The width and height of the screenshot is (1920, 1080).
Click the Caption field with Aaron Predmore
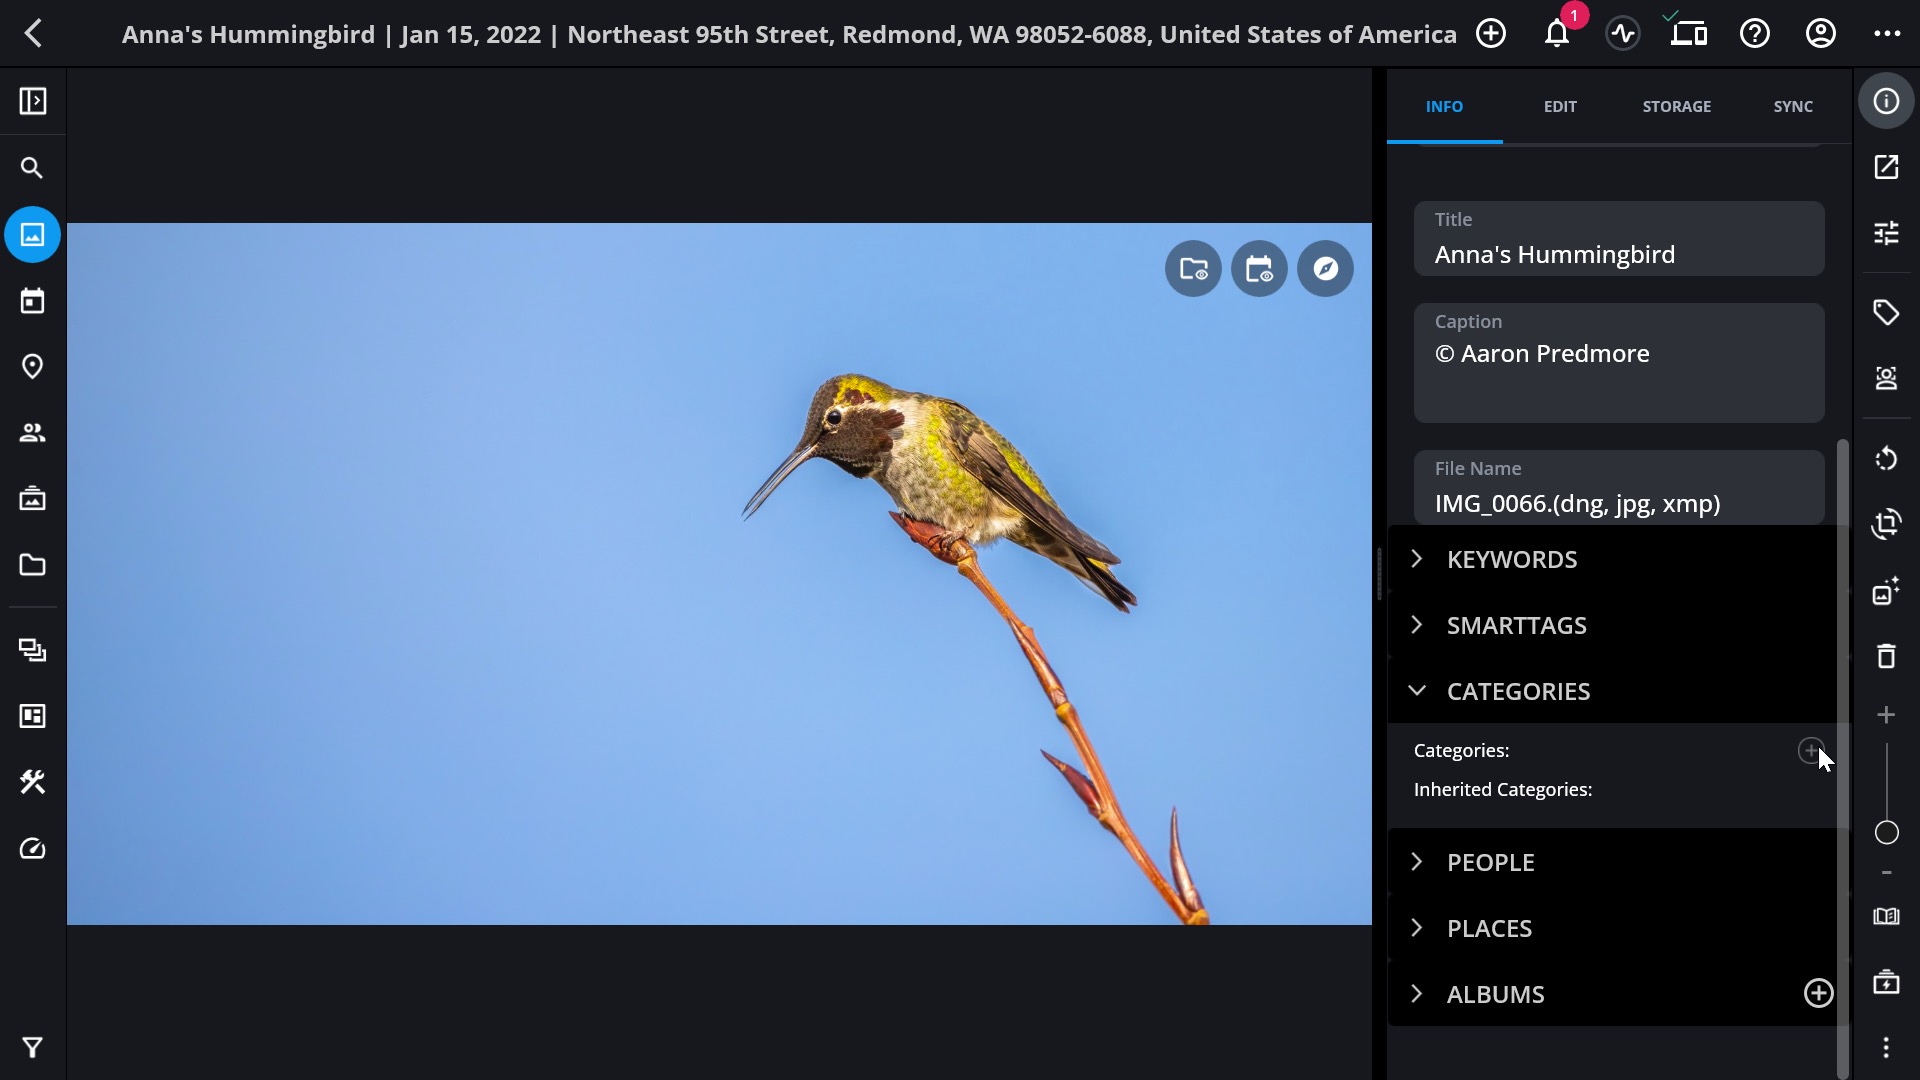click(x=1619, y=363)
